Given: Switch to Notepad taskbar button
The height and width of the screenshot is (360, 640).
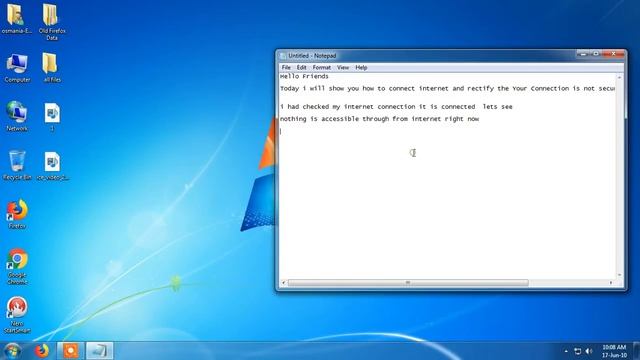Looking at the screenshot, I should tap(99, 351).
